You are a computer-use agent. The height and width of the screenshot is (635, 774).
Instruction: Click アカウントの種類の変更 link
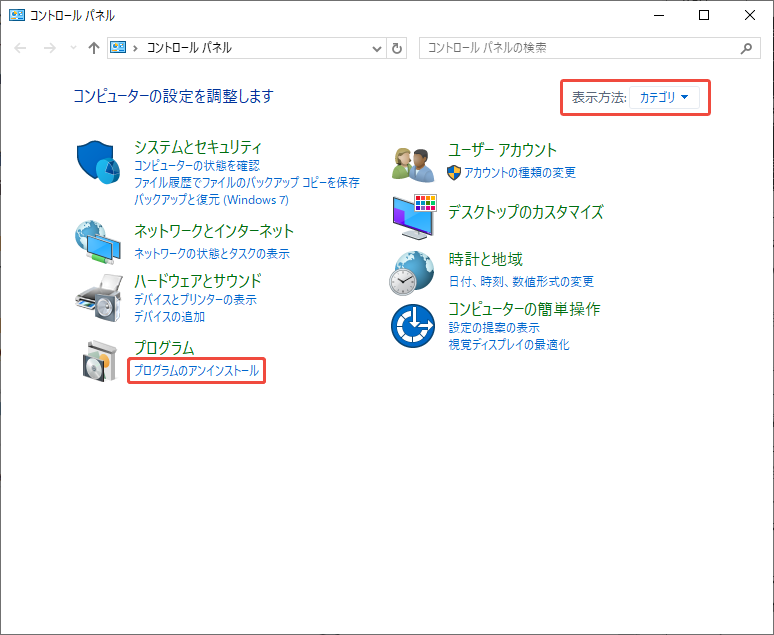[519, 172]
